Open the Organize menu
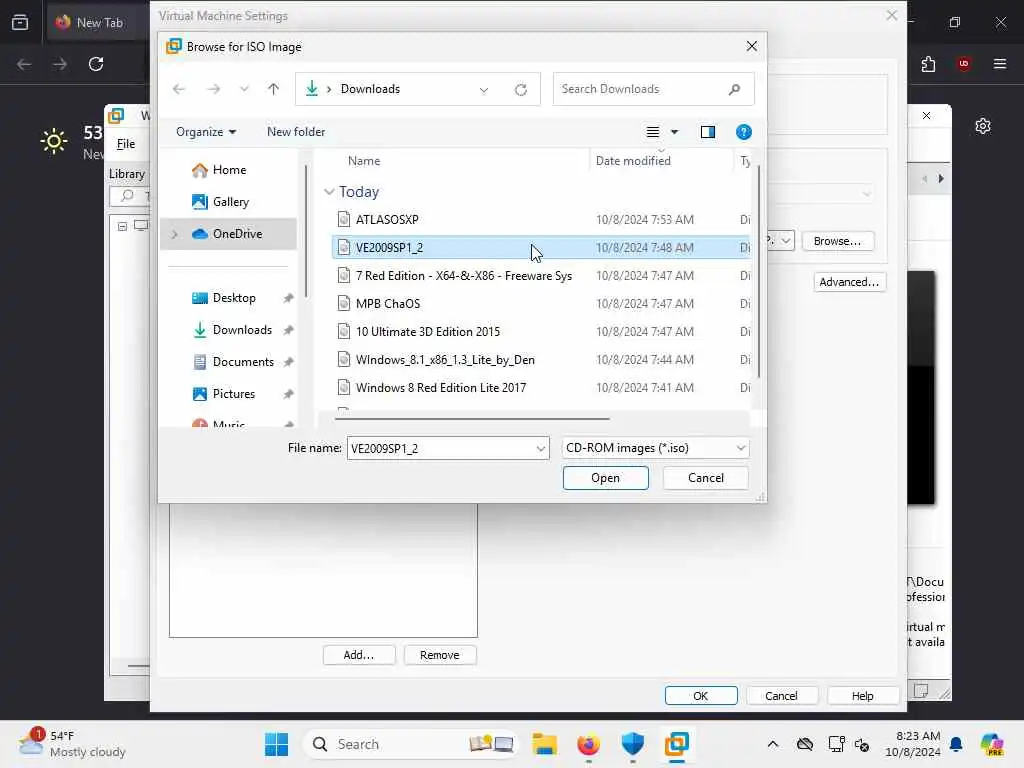Viewport: 1024px width, 768px height. 206,132
